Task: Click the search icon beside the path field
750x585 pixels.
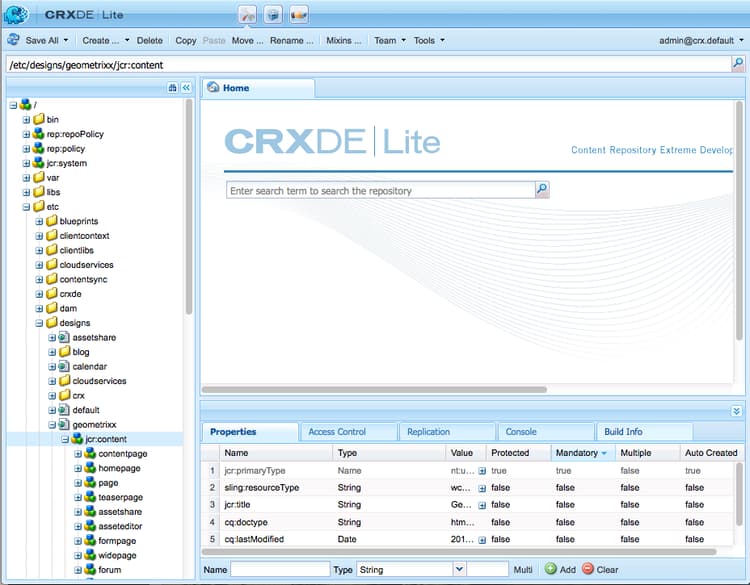Action: [x=738, y=64]
